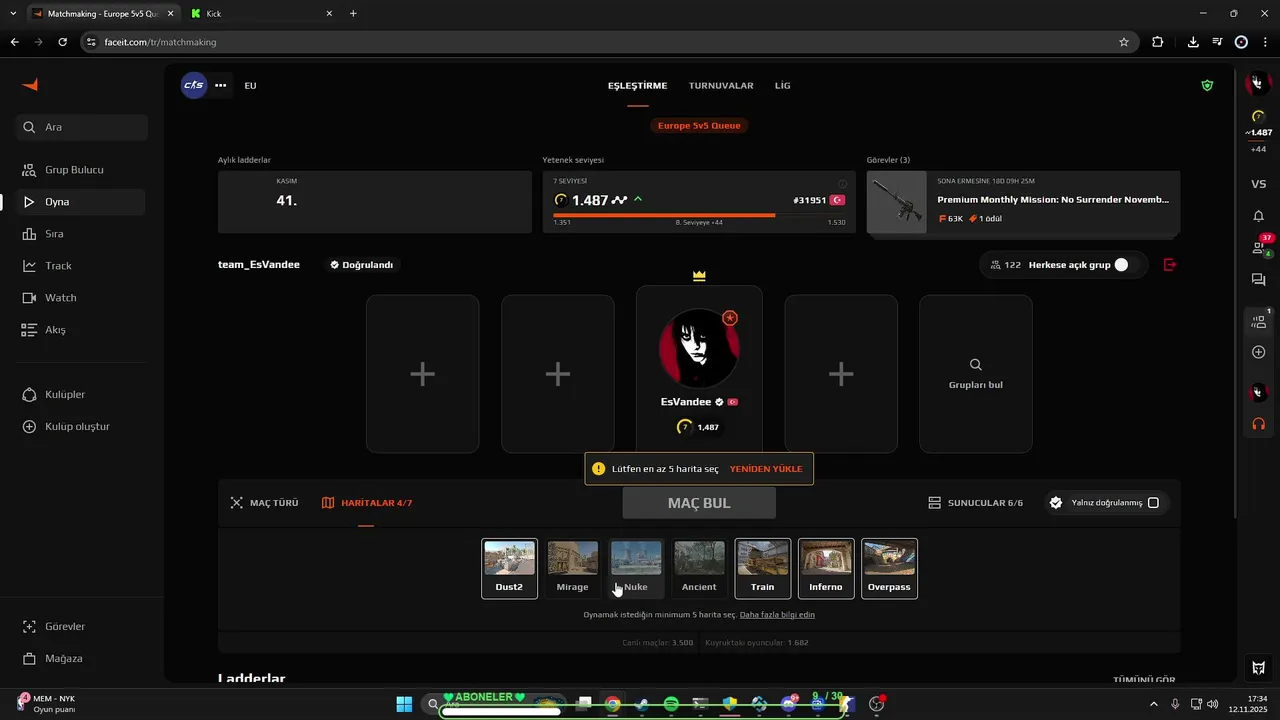Open the notifications bell
The height and width of the screenshot is (720, 1280).
tap(1259, 216)
